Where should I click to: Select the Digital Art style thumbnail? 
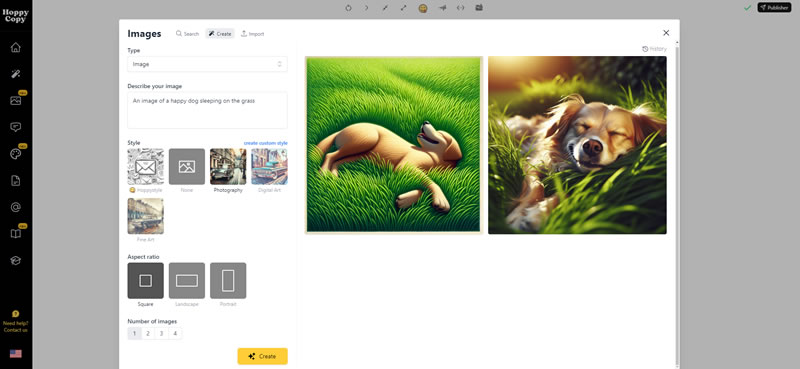point(269,166)
